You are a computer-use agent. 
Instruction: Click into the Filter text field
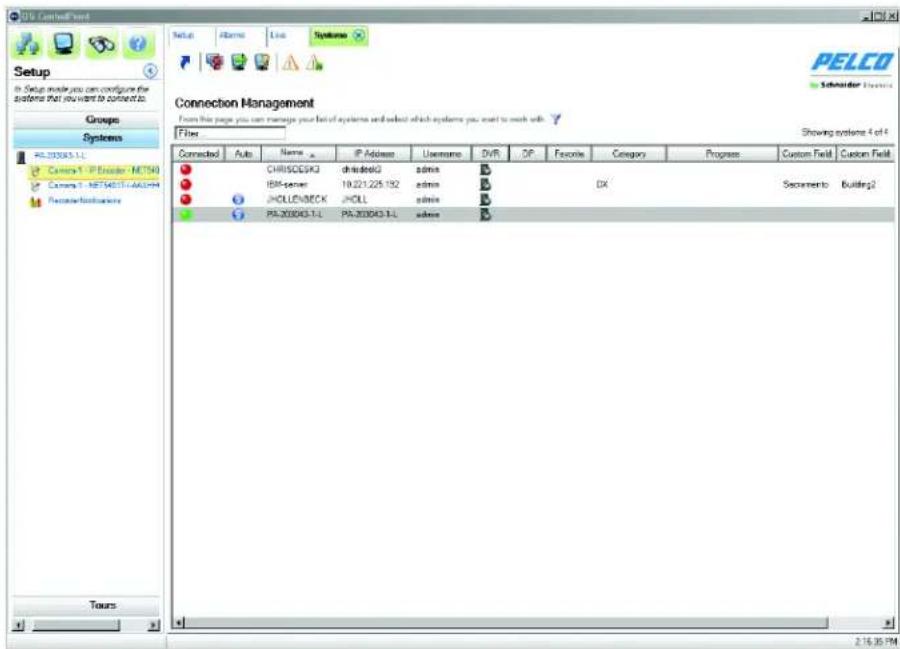coord(230,133)
